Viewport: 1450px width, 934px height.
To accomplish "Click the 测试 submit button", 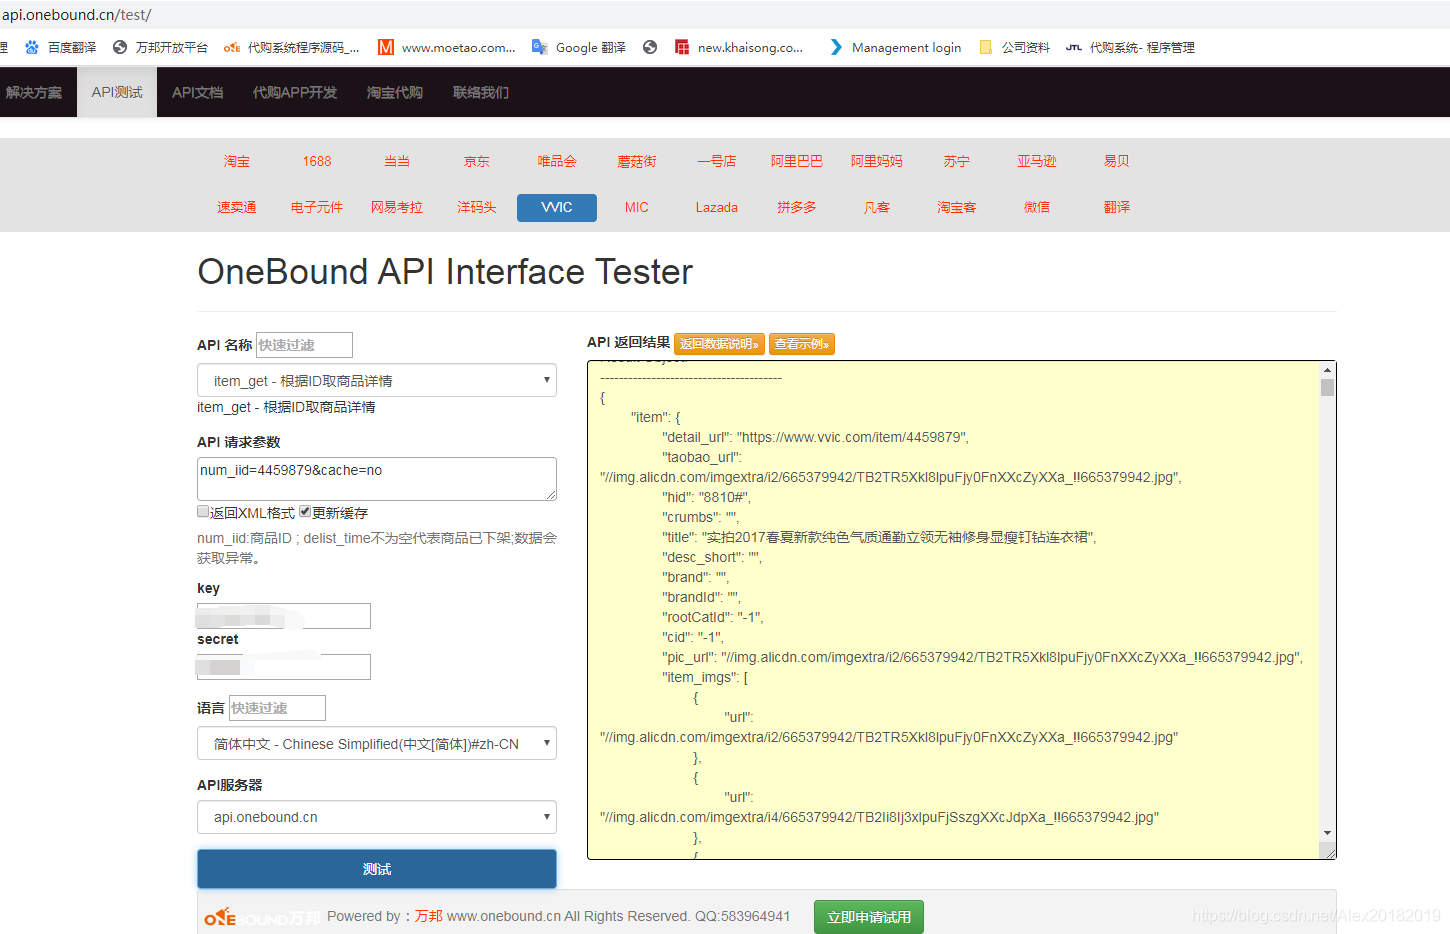I will coord(377,869).
